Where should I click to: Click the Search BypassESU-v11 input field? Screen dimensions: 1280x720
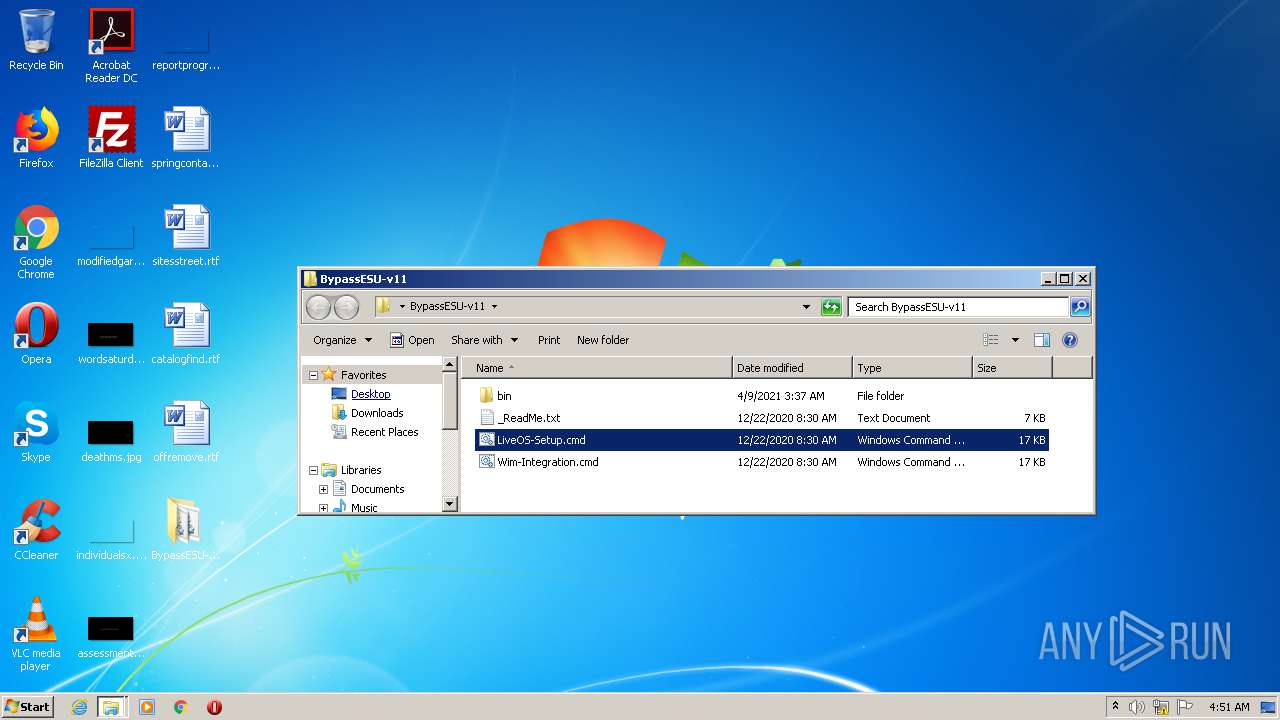click(958, 307)
